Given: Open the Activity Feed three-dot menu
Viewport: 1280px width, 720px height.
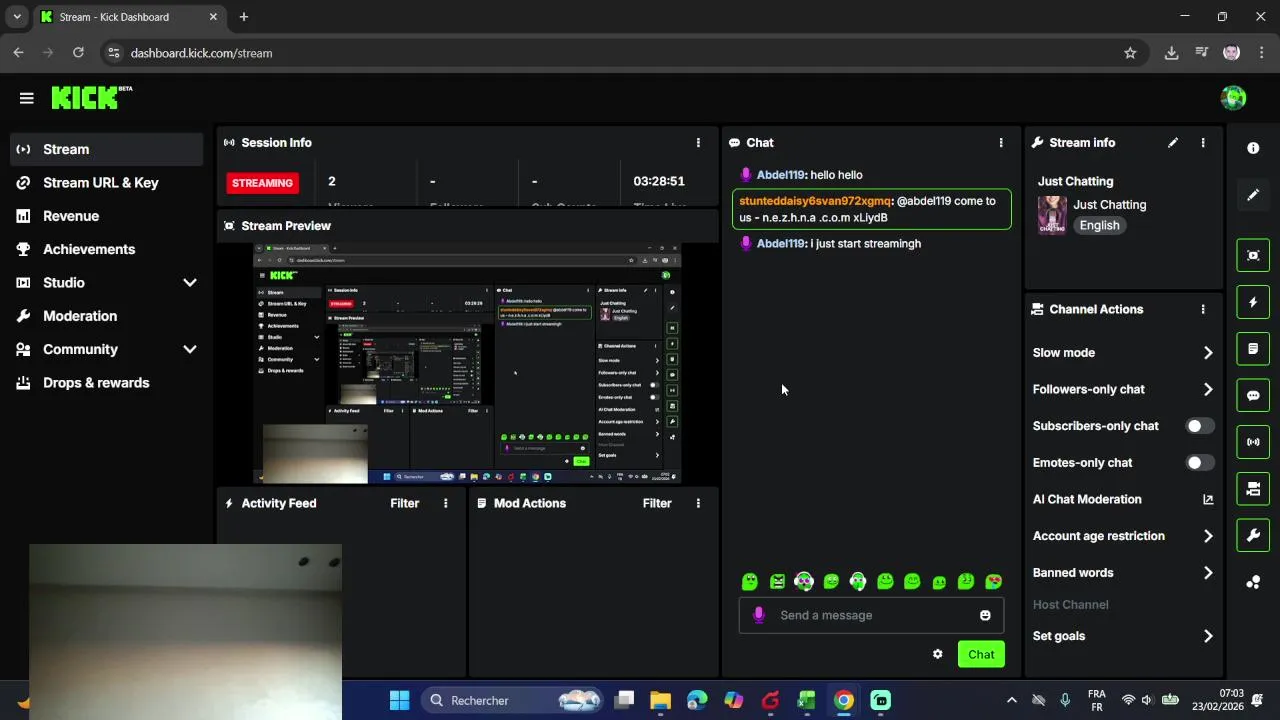Looking at the screenshot, I should click(x=446, y=503).
